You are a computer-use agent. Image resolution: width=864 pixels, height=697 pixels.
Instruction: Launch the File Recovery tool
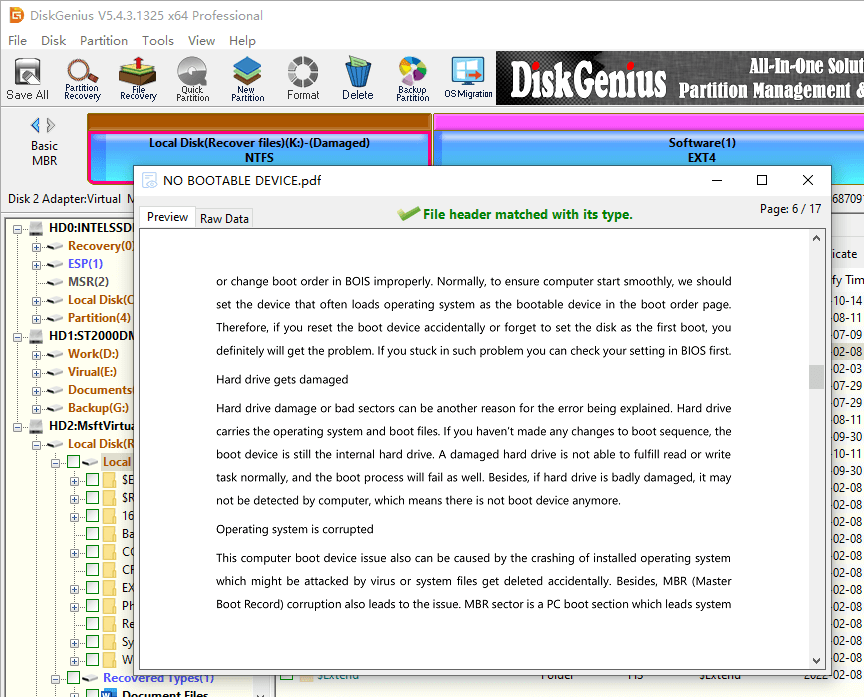(x=138, y=78)
